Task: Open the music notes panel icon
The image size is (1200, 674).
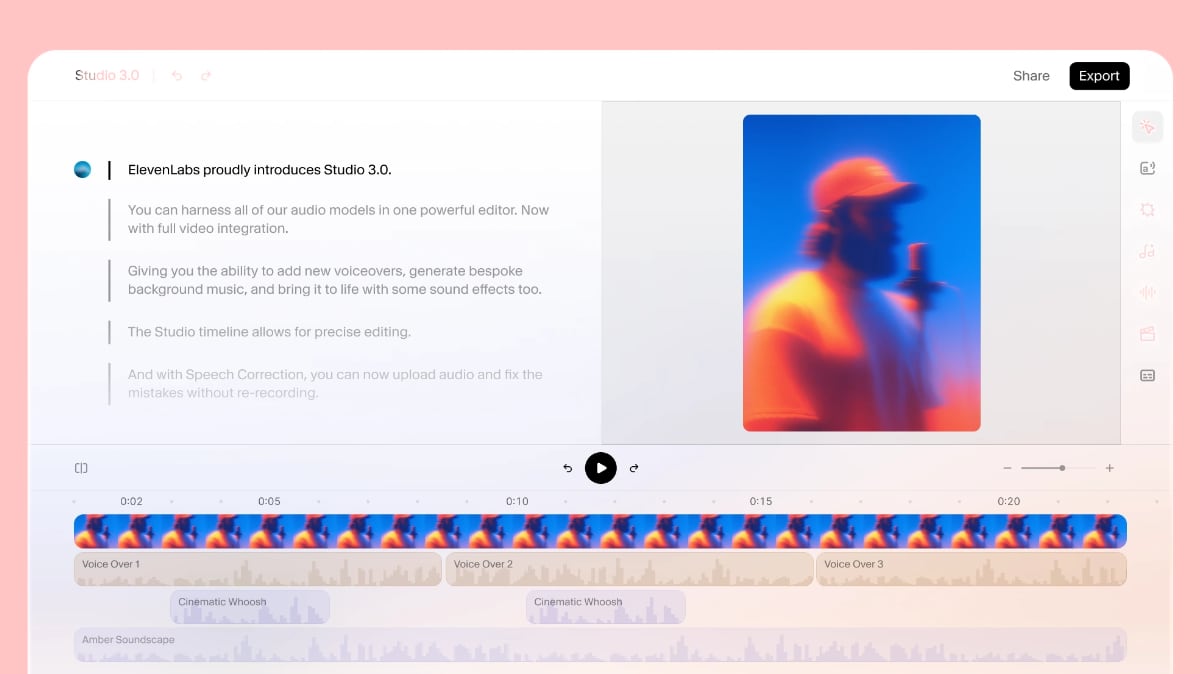Action: pyautogui.click(x=1147, y=251)
